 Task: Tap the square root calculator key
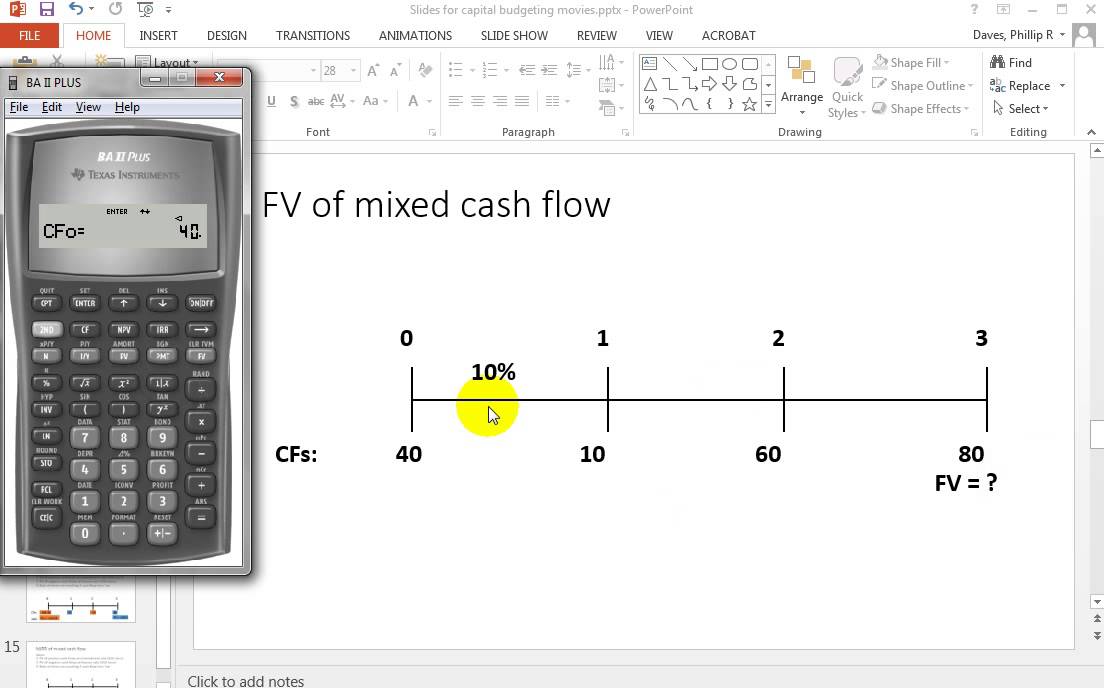(84, 383)
